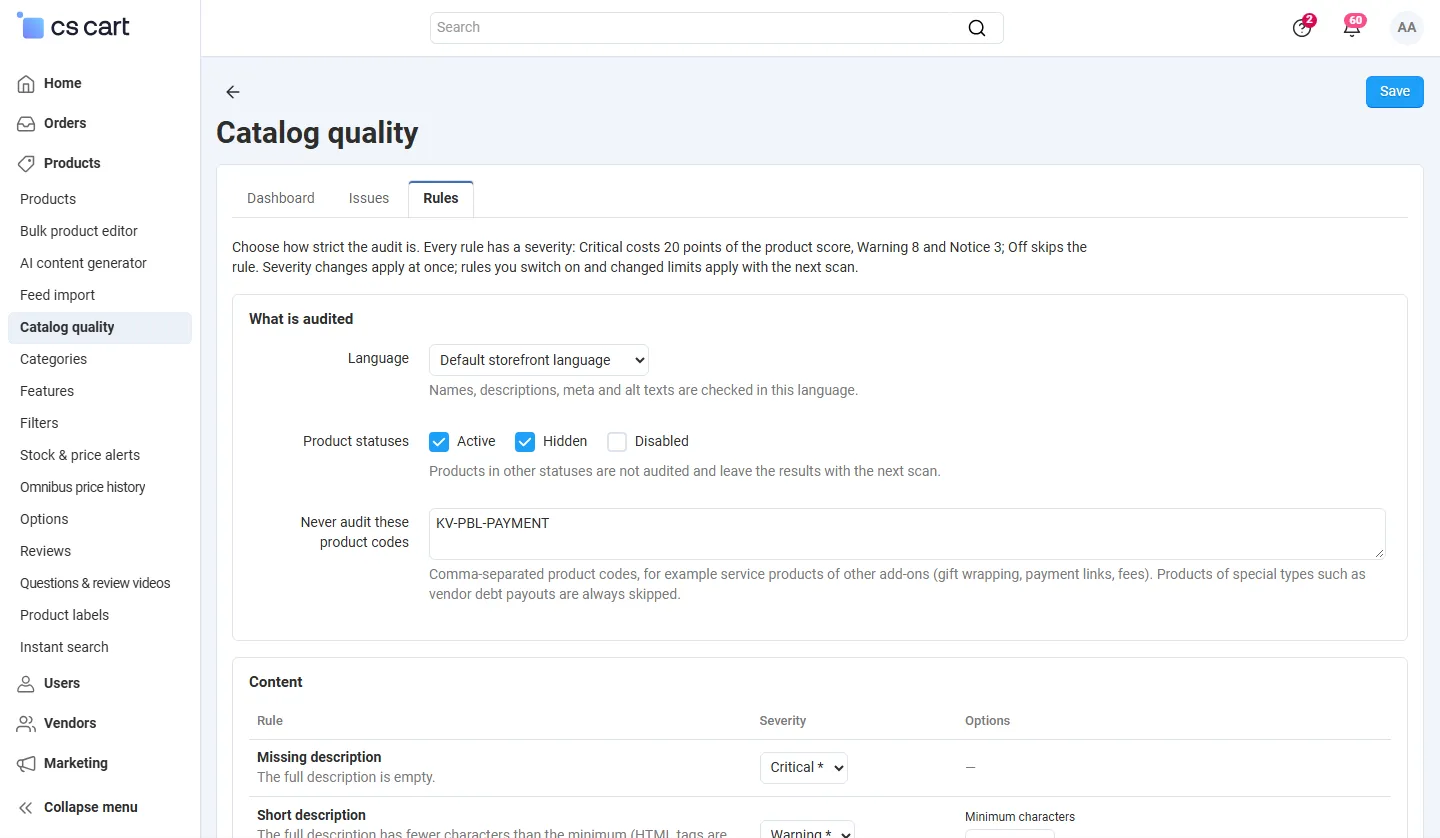
Task: Click the CS-Cart logo
Action: (x=73, y=27)
